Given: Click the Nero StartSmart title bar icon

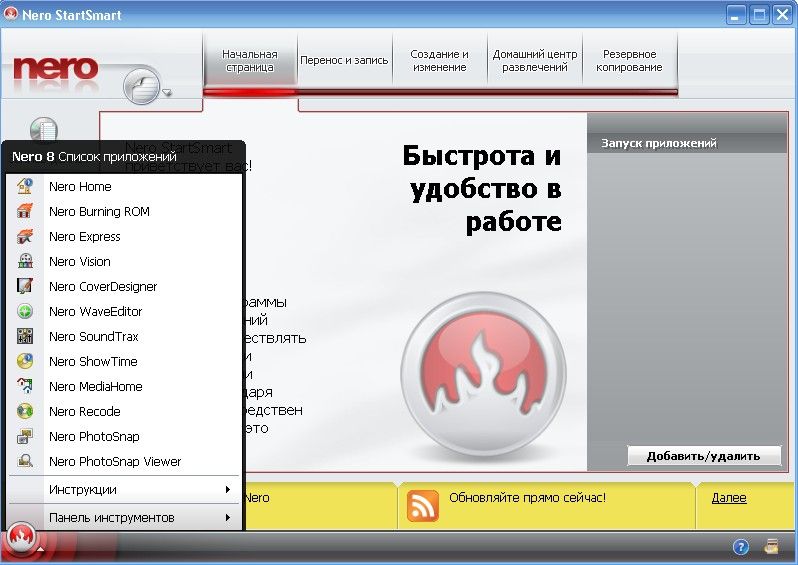Looking at the screenshot, I should click(x=11, y=14).
